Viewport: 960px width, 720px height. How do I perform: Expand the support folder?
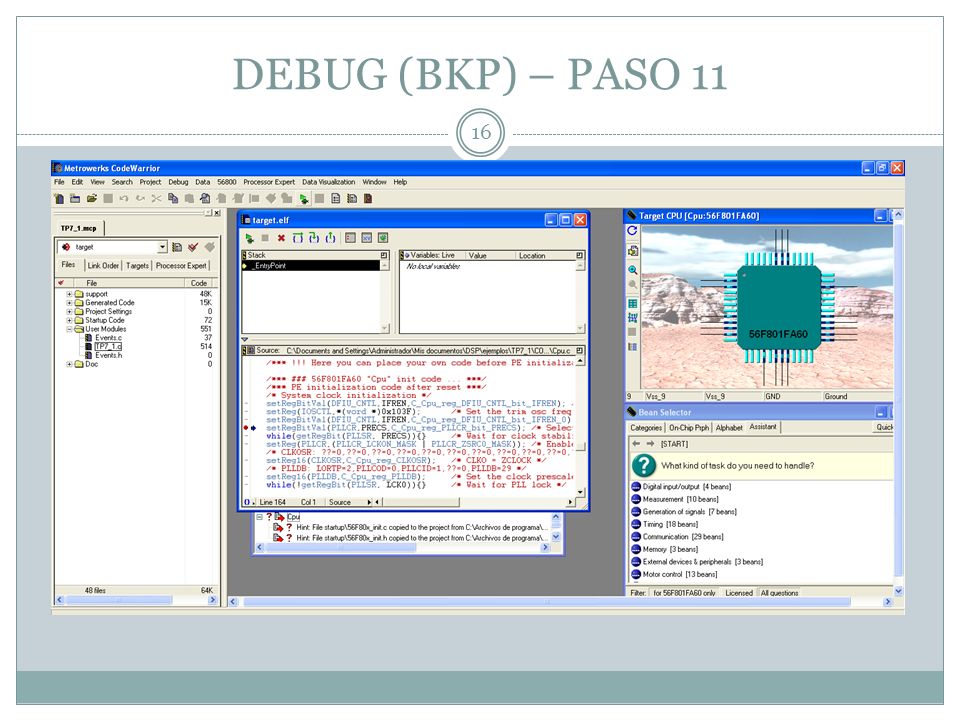coord(69,294)
